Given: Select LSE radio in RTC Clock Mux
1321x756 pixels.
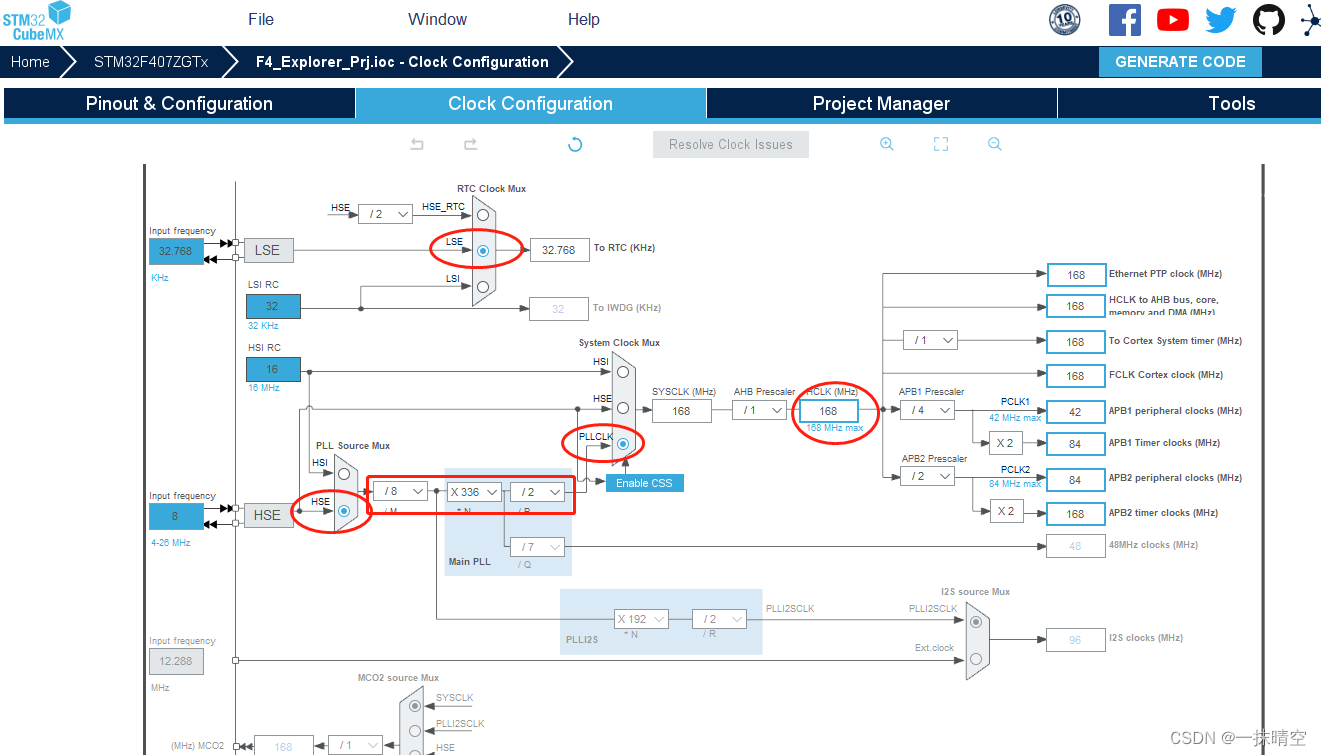Looking at the screenshot, I should 483,250.
